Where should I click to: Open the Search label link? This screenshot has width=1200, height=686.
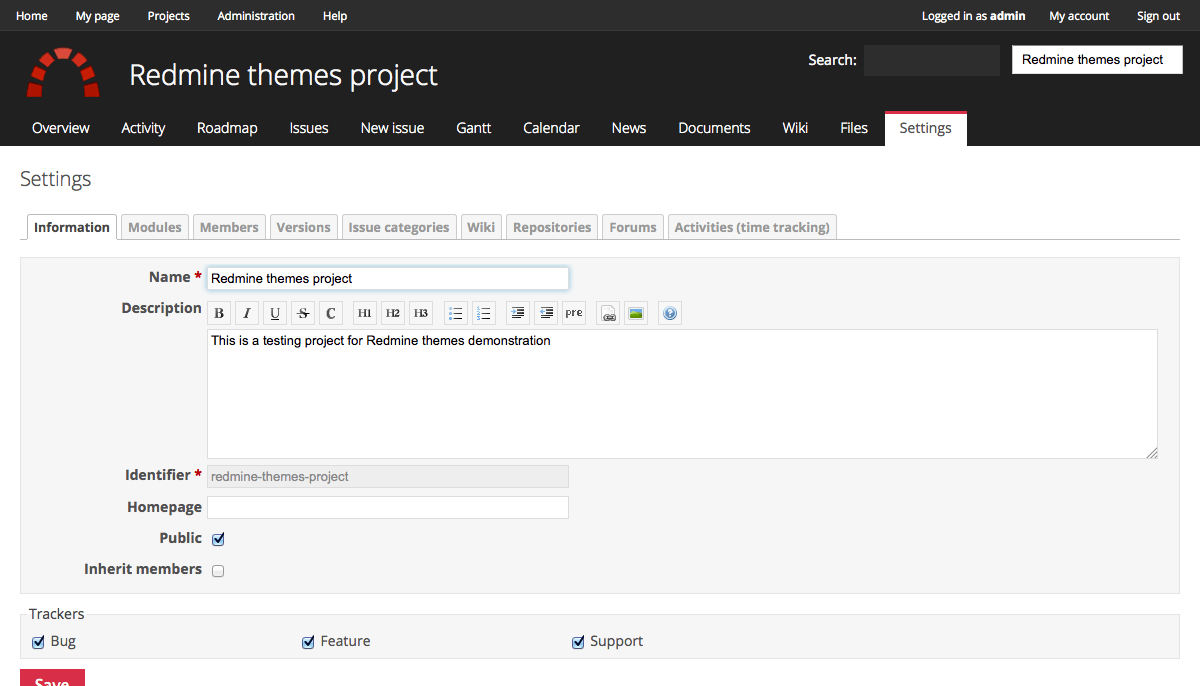[832, 60]
